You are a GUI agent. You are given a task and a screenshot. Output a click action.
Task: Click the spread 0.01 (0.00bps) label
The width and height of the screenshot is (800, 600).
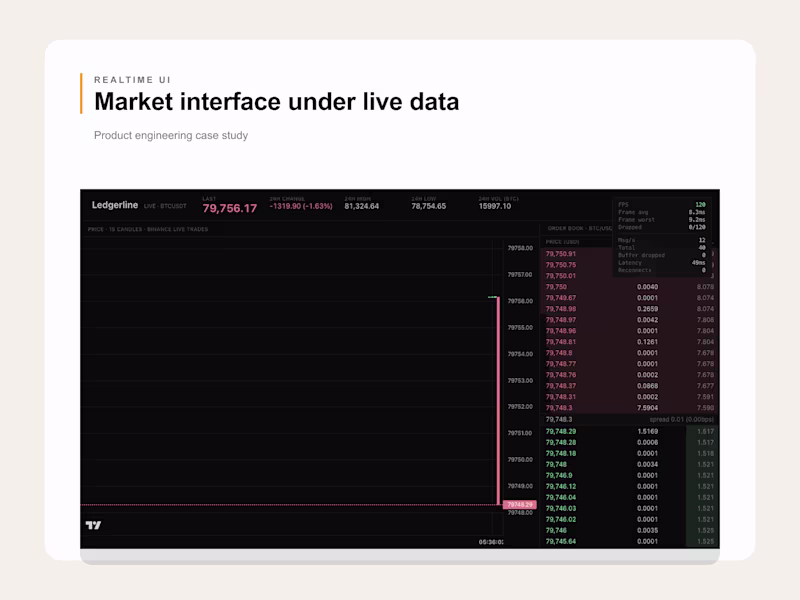click(x=682, y=419)
